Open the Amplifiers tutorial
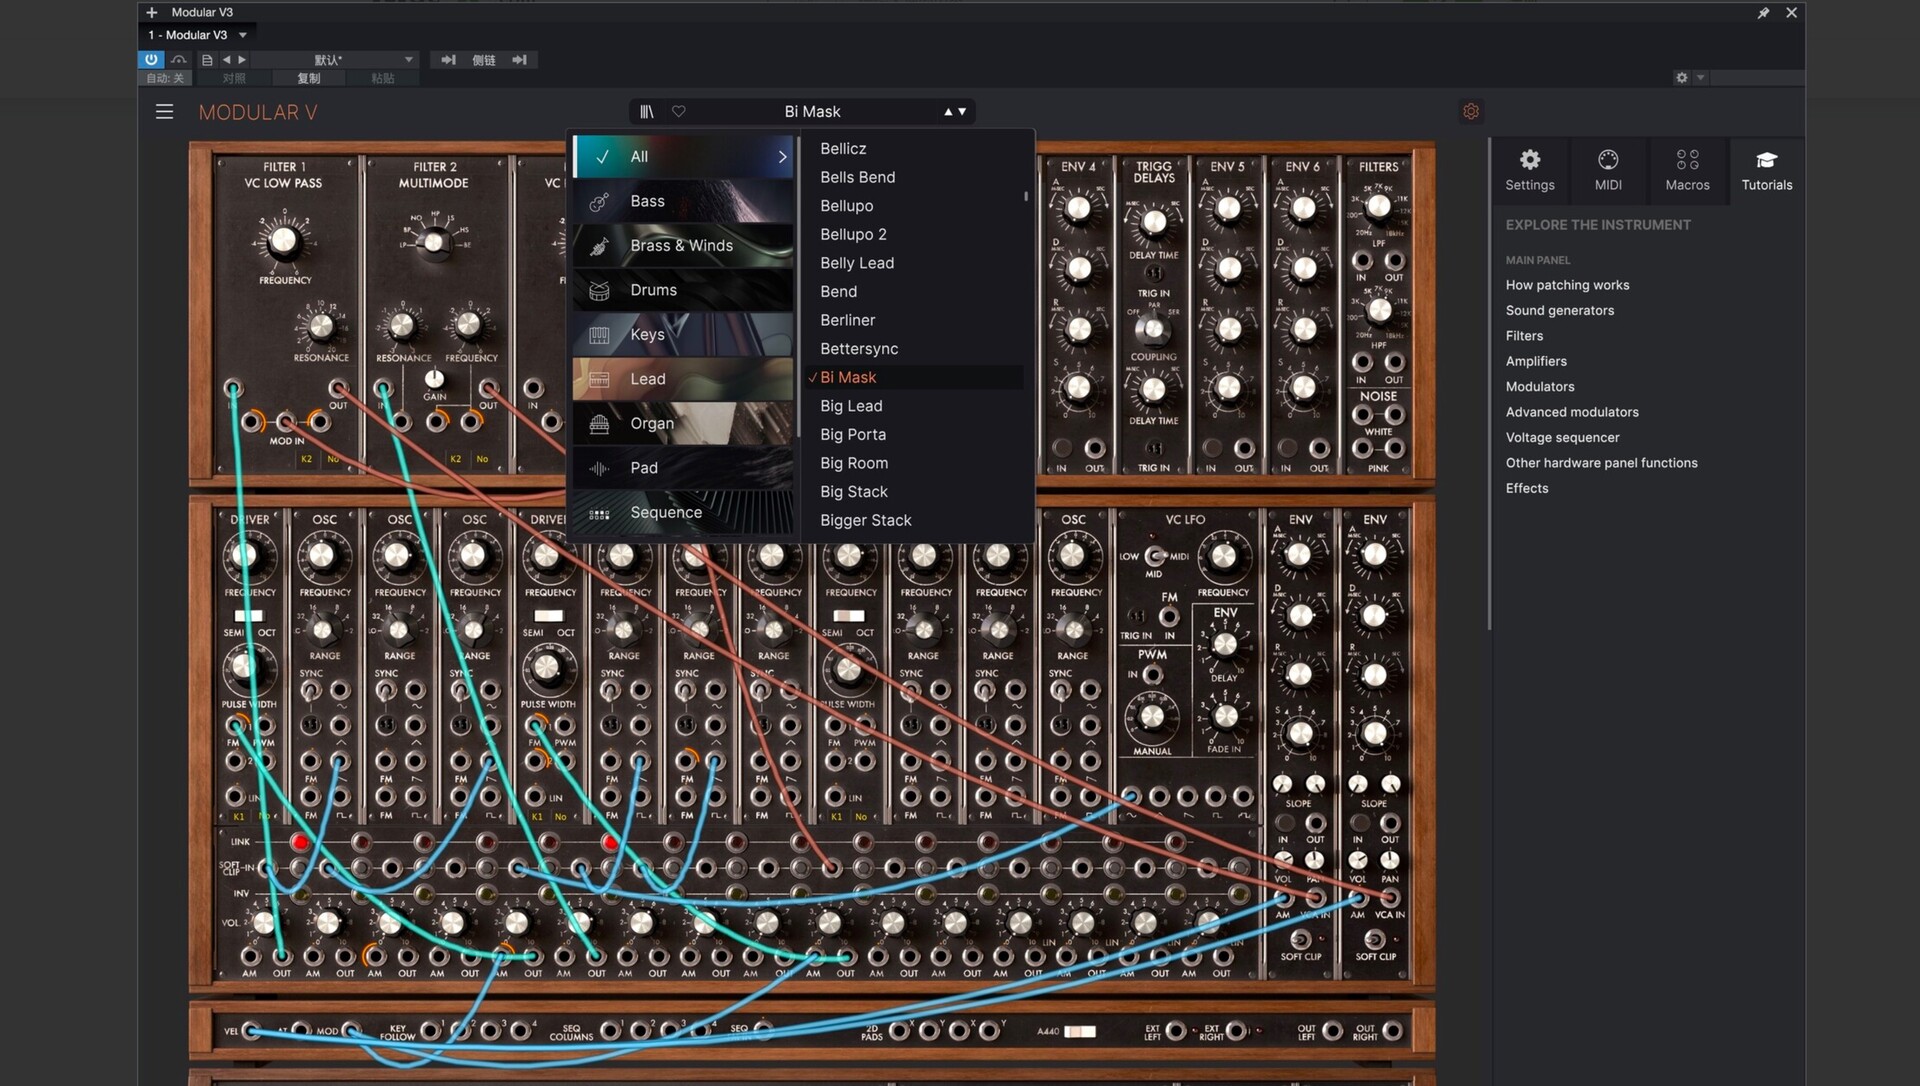Image resolution: width=1920 pixels, height=1086 pixels. point(1536,361)
